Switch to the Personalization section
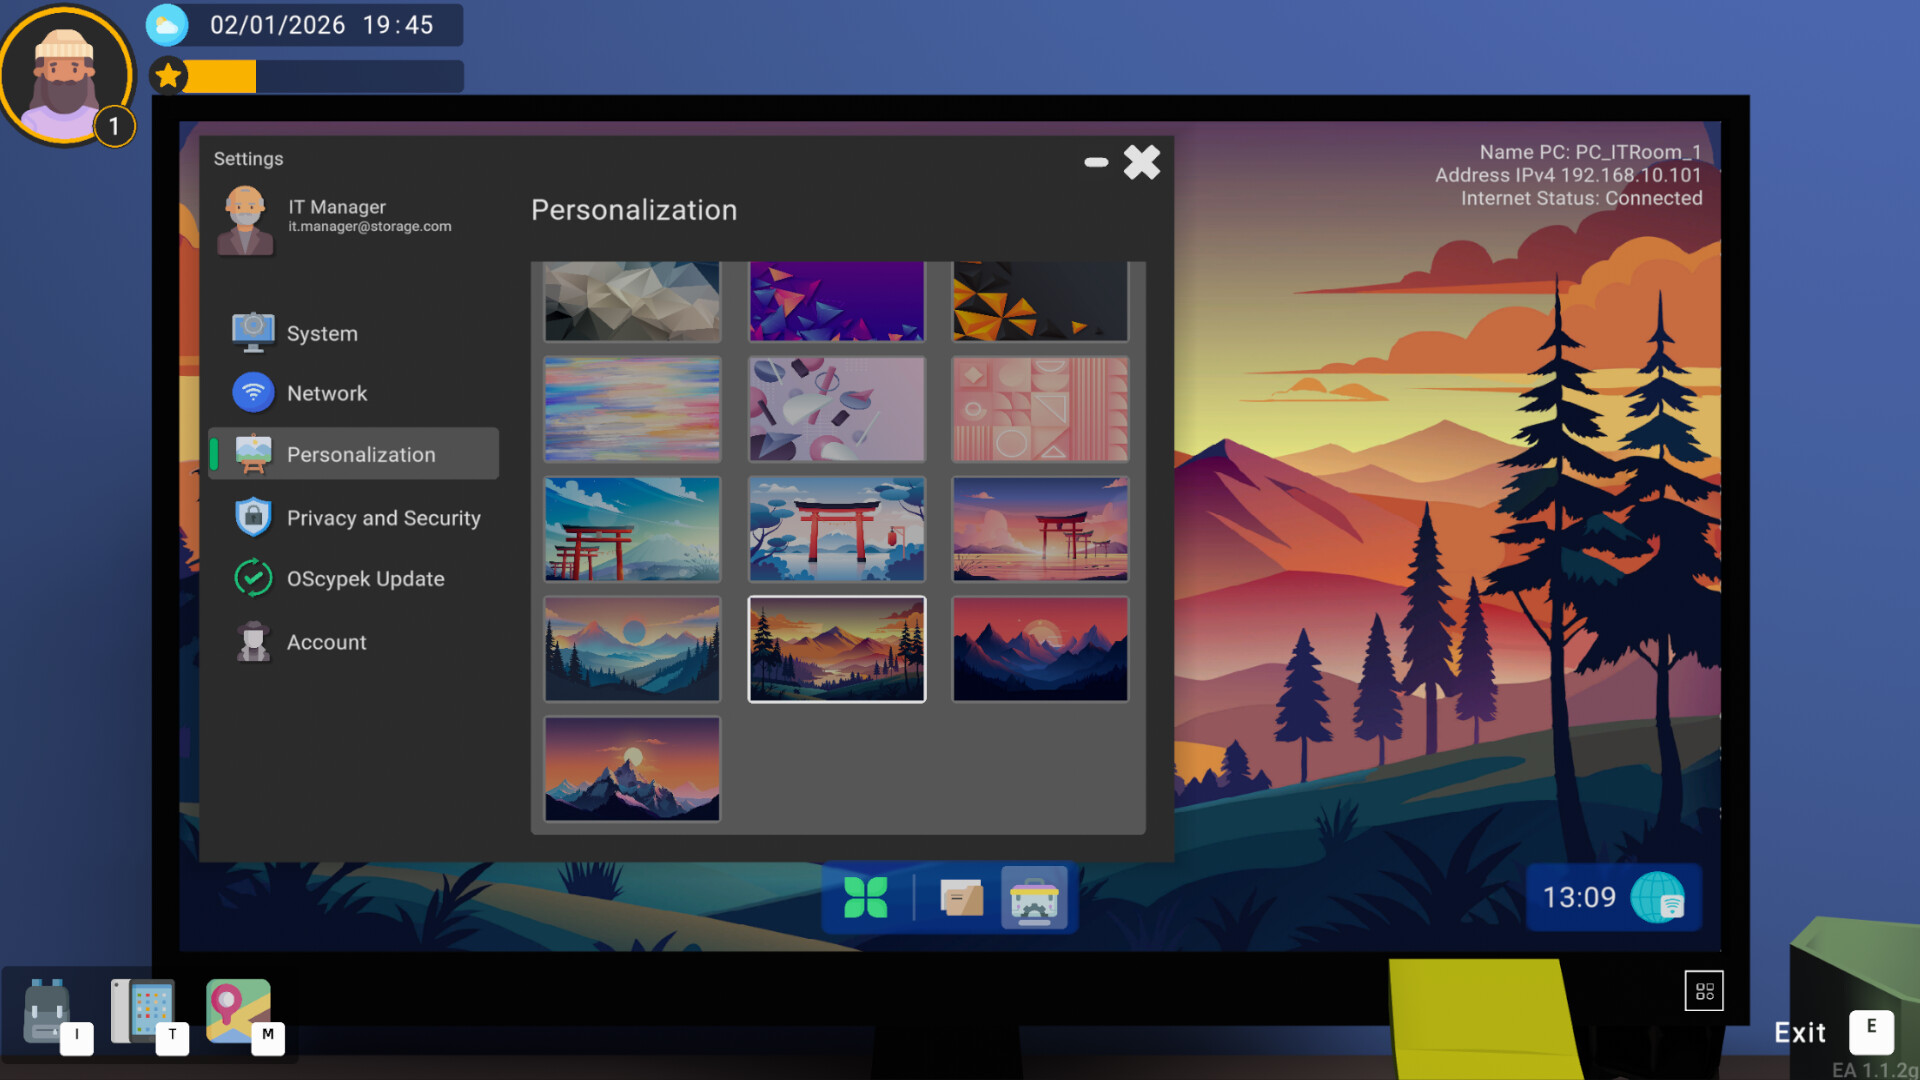The image size is (1920, 1080). pyautogui.click(x=361, y=453)
